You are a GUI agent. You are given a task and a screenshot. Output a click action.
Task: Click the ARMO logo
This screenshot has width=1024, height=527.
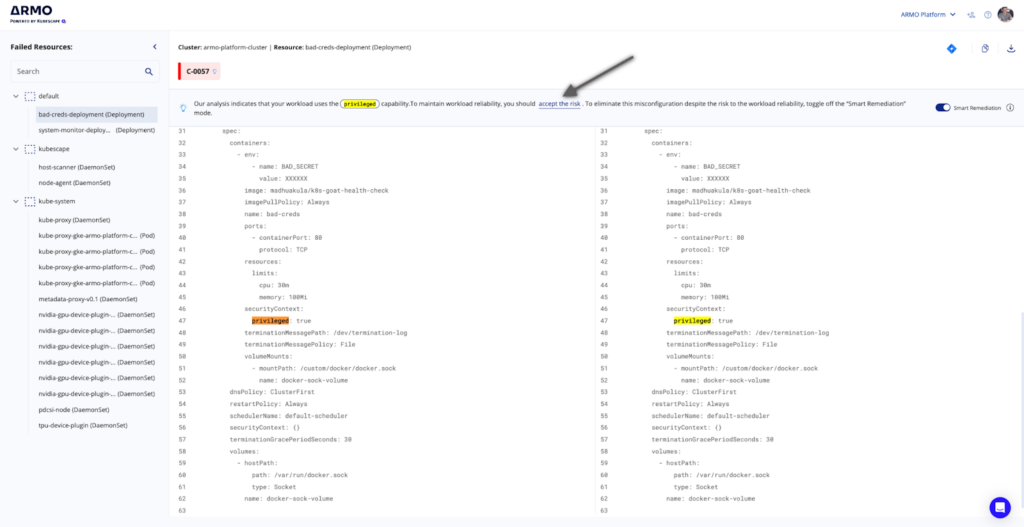[38, 14]
